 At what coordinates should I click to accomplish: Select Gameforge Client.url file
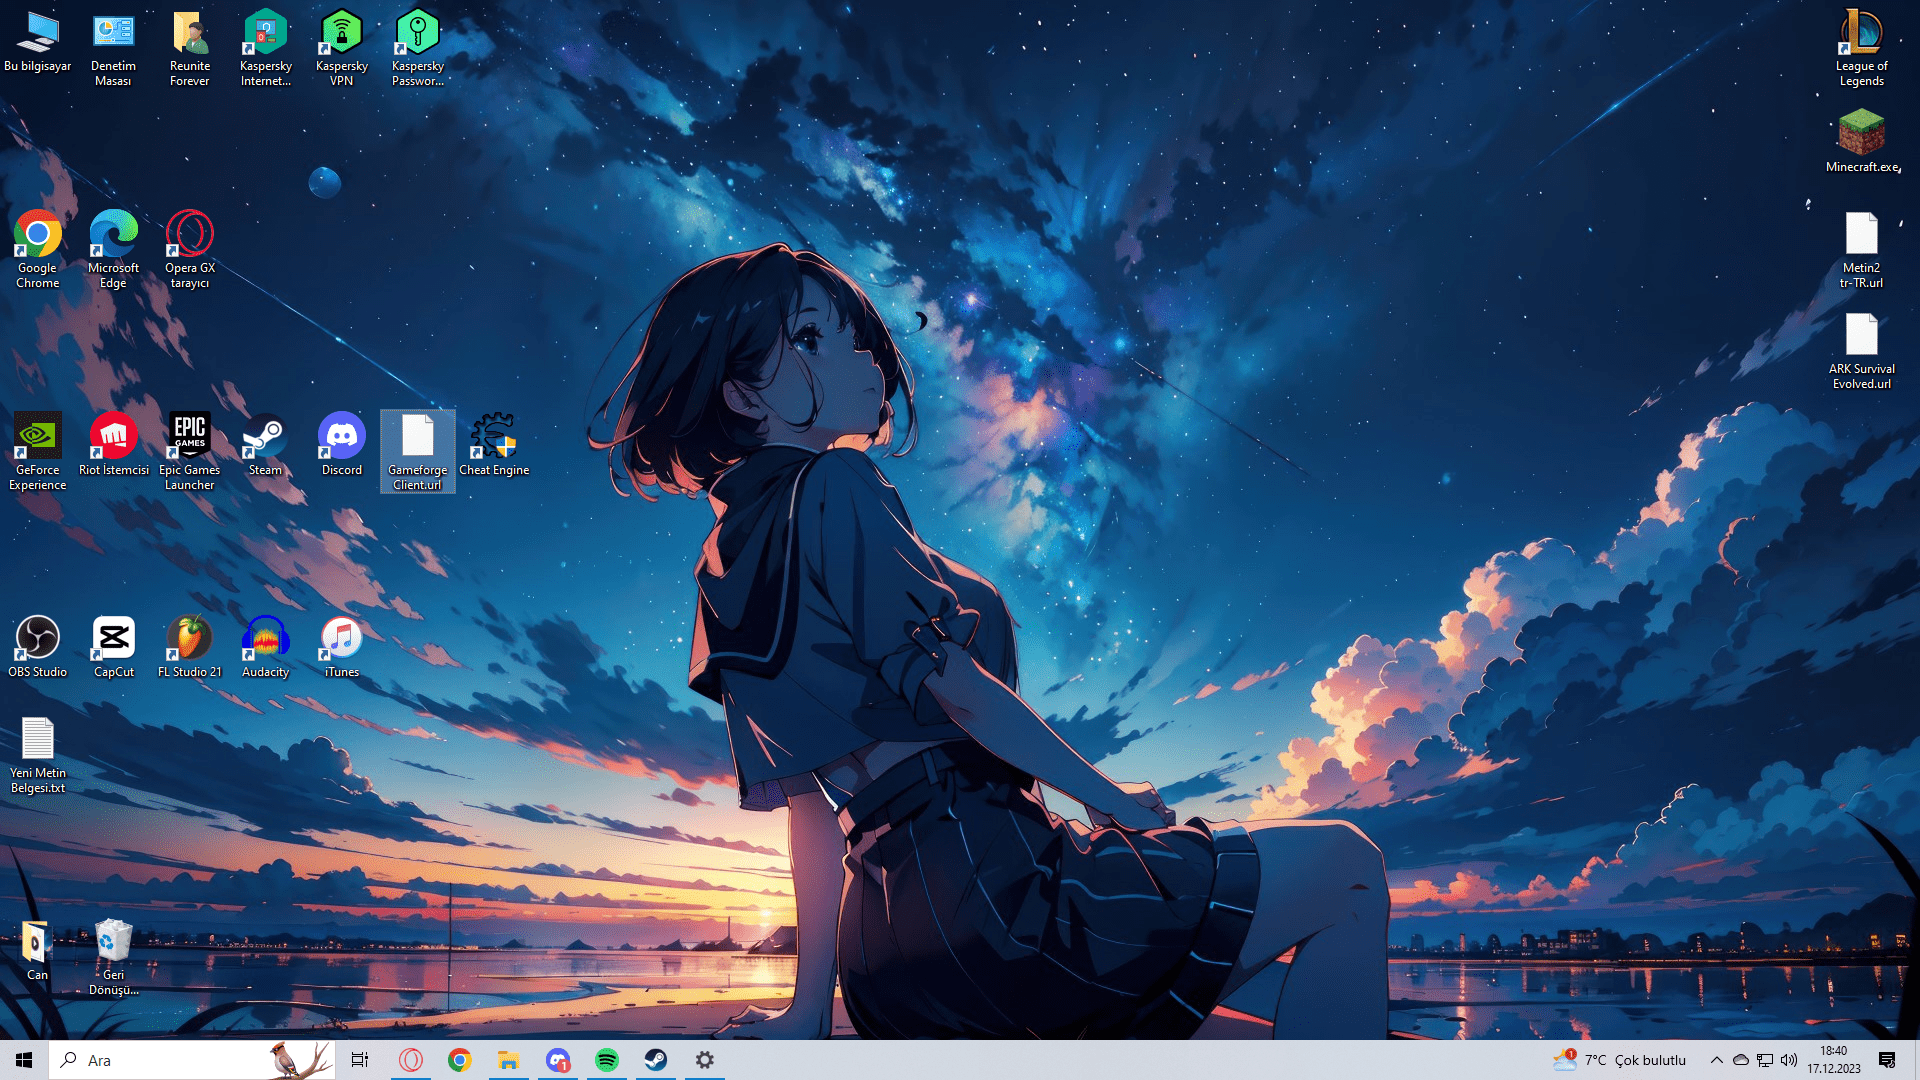(x=417, y=452)
